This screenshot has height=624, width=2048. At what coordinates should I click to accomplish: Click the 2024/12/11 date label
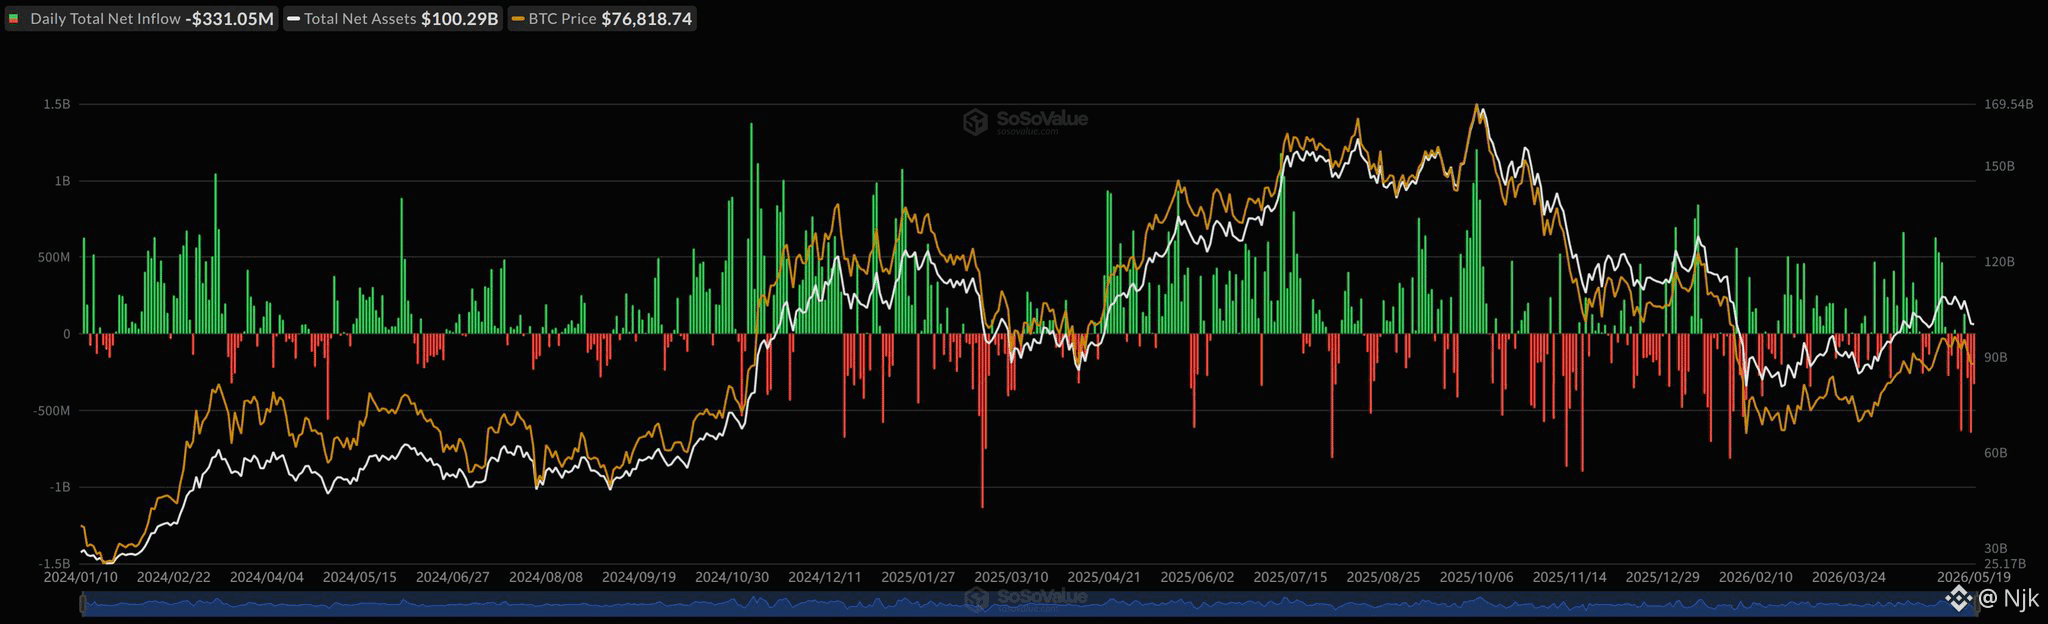[x=825, y=578]
